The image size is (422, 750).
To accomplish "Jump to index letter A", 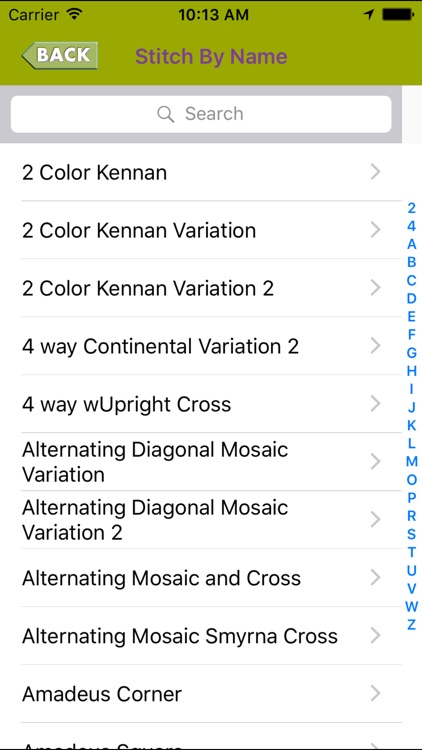I will pos(411,244).
